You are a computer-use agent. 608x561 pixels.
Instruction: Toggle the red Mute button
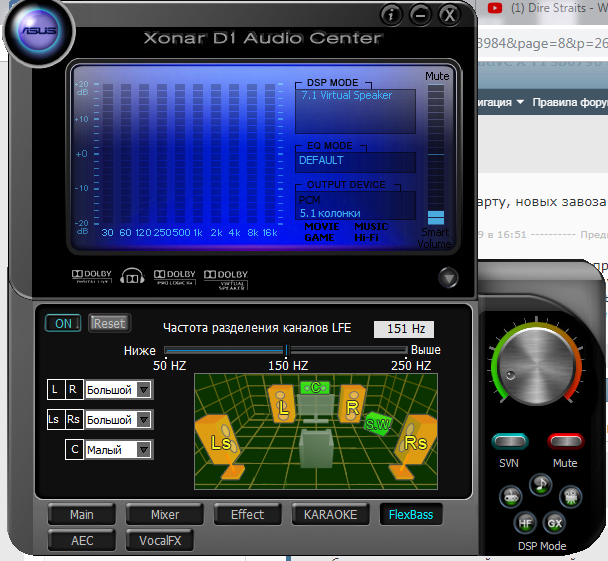coord(565,441)
